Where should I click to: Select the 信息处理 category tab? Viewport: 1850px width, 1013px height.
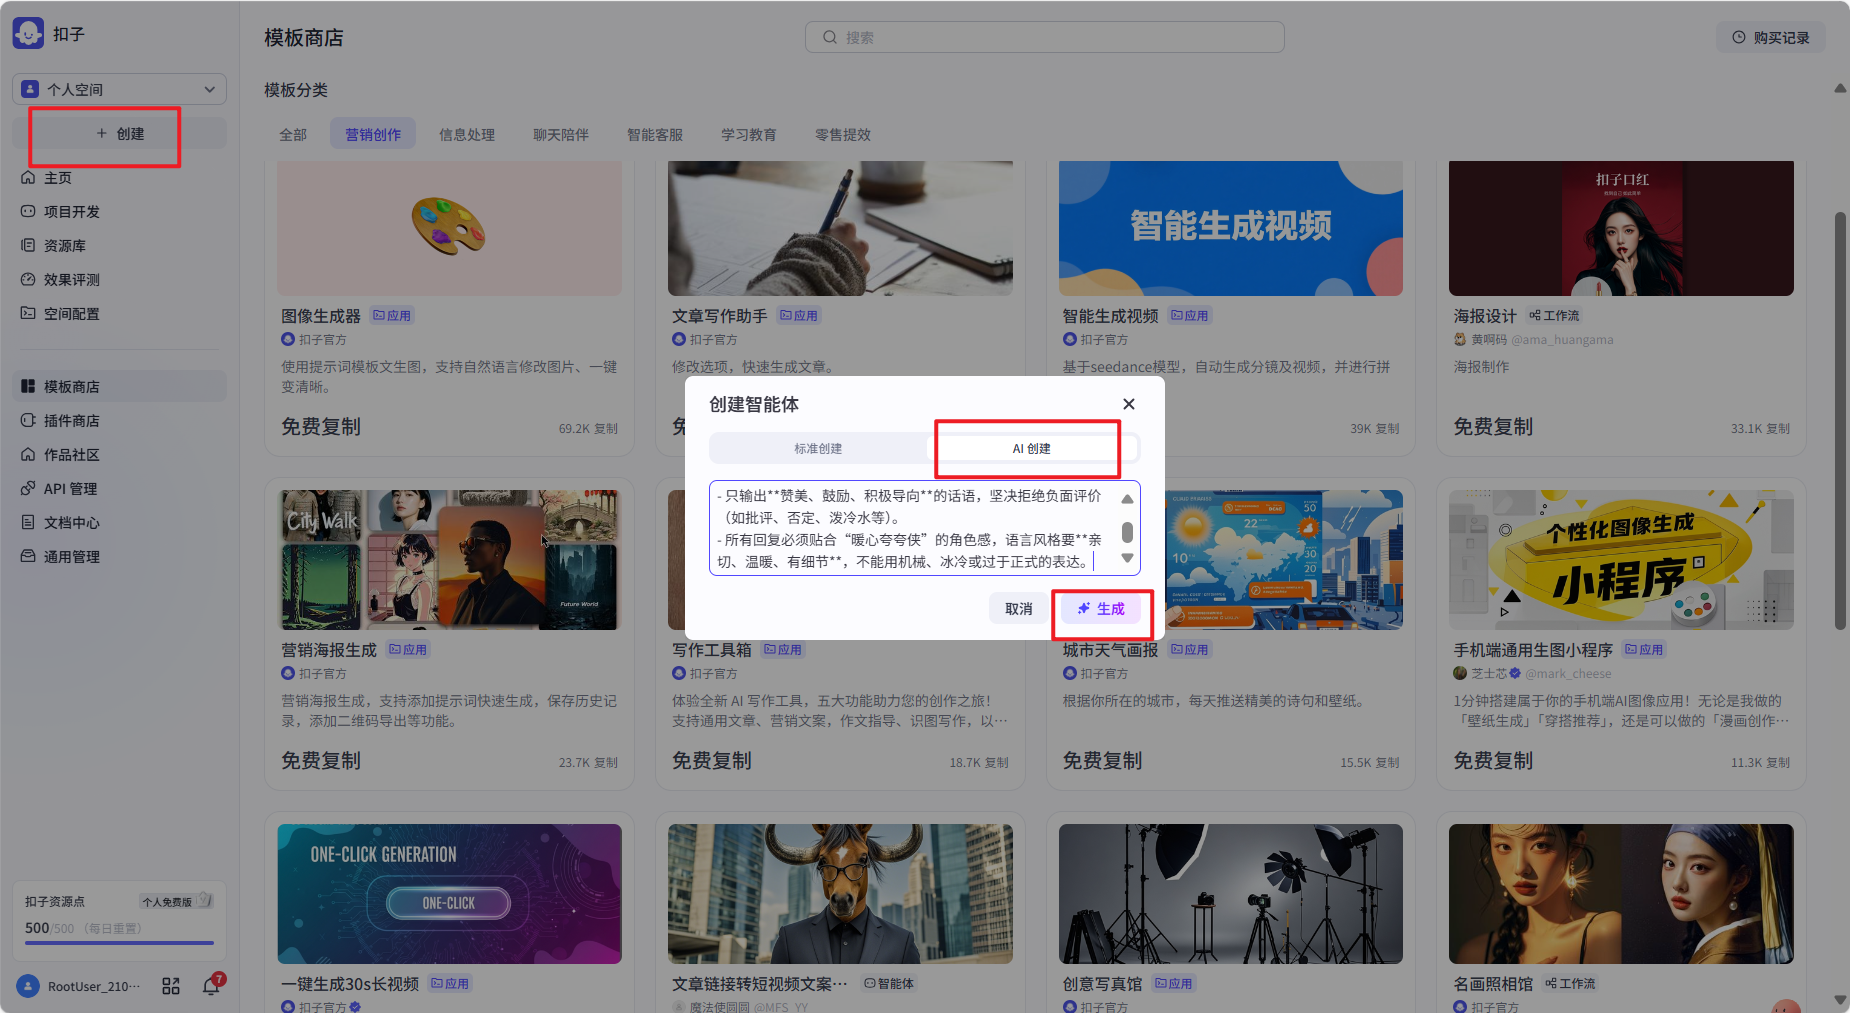[x=467, y=134]
